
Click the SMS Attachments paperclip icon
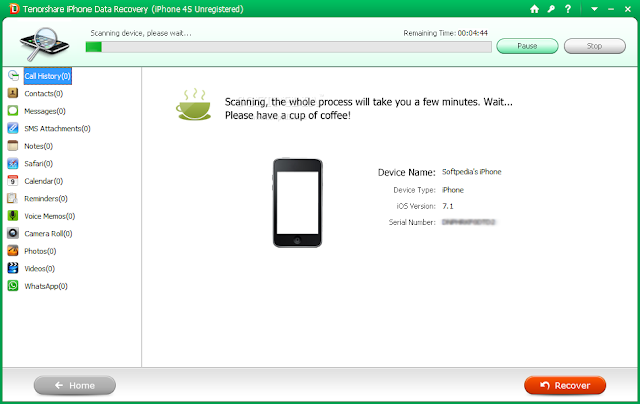[13, 128]
